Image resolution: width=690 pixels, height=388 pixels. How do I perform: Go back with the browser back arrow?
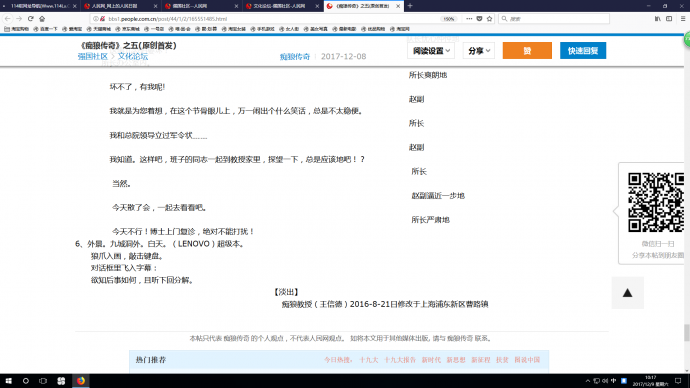click(7, 19)
